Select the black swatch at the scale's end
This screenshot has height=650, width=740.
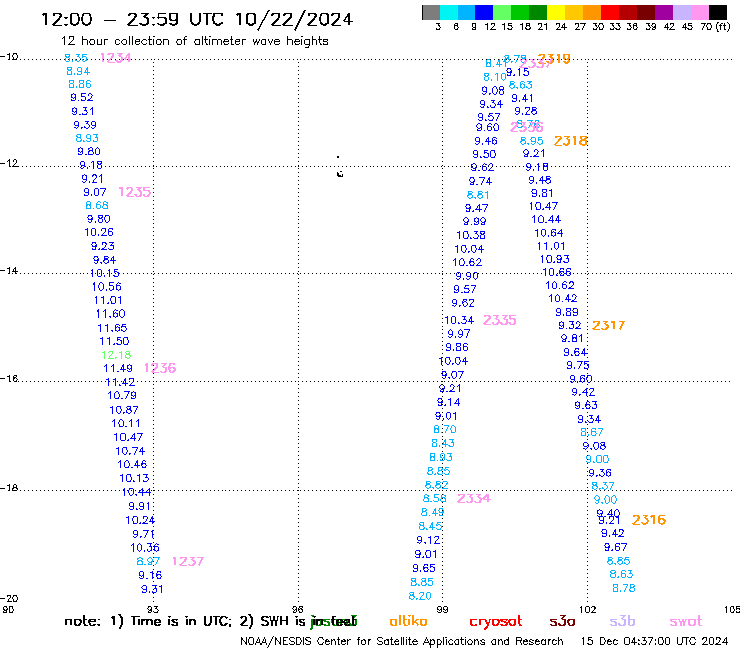pos(717,12)
